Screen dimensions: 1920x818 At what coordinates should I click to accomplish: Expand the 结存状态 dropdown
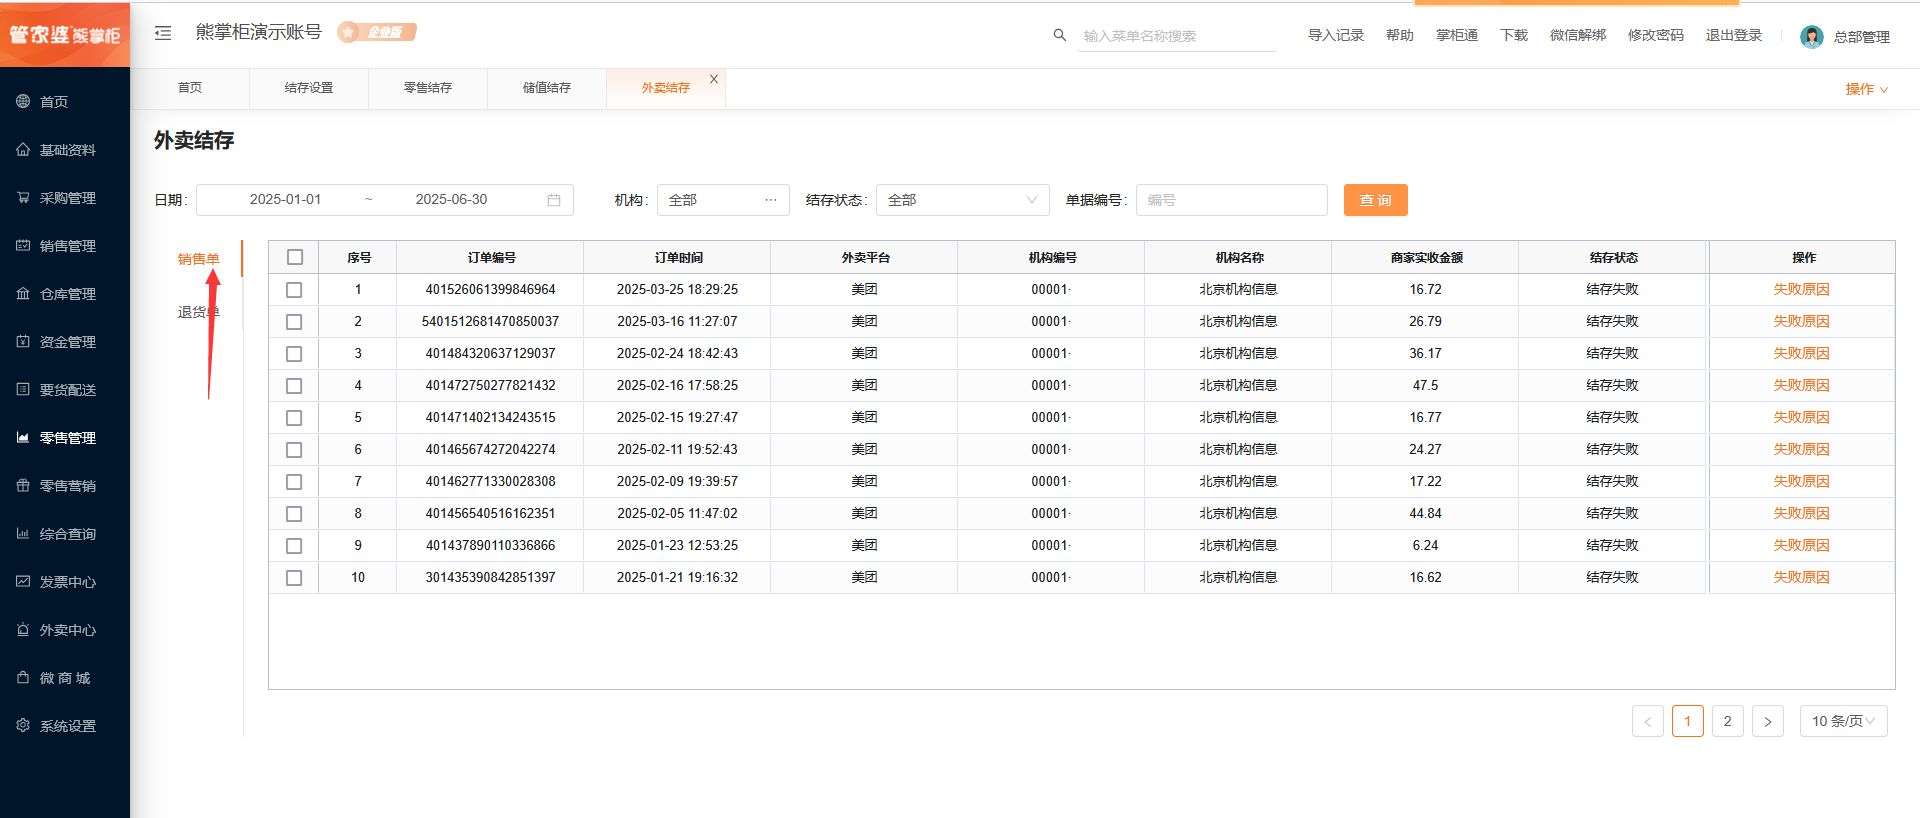point(962,200)
